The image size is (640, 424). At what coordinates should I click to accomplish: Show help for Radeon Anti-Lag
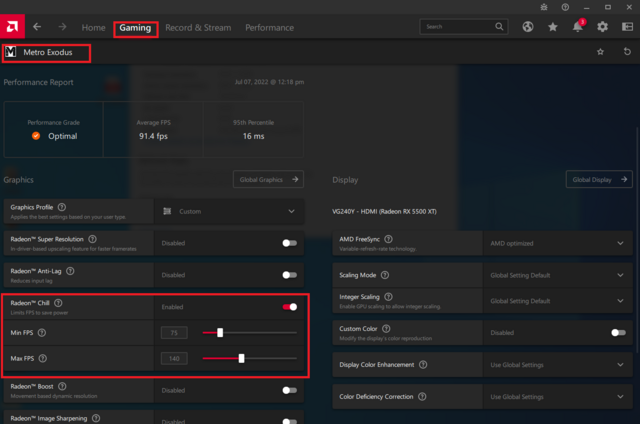coord(70,271)
